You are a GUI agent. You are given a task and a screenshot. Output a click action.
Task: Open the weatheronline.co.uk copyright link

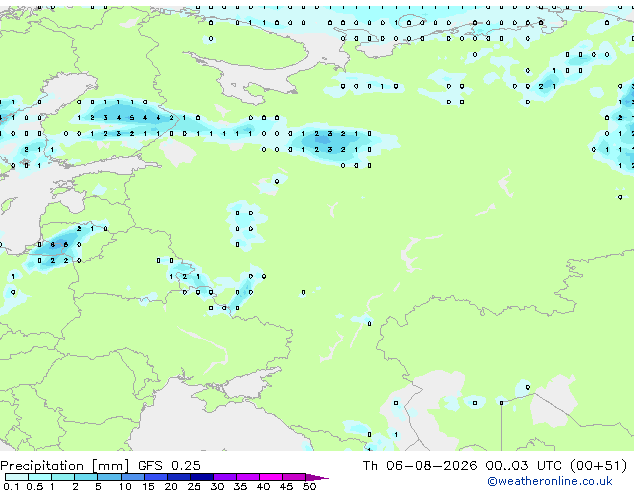549,481
